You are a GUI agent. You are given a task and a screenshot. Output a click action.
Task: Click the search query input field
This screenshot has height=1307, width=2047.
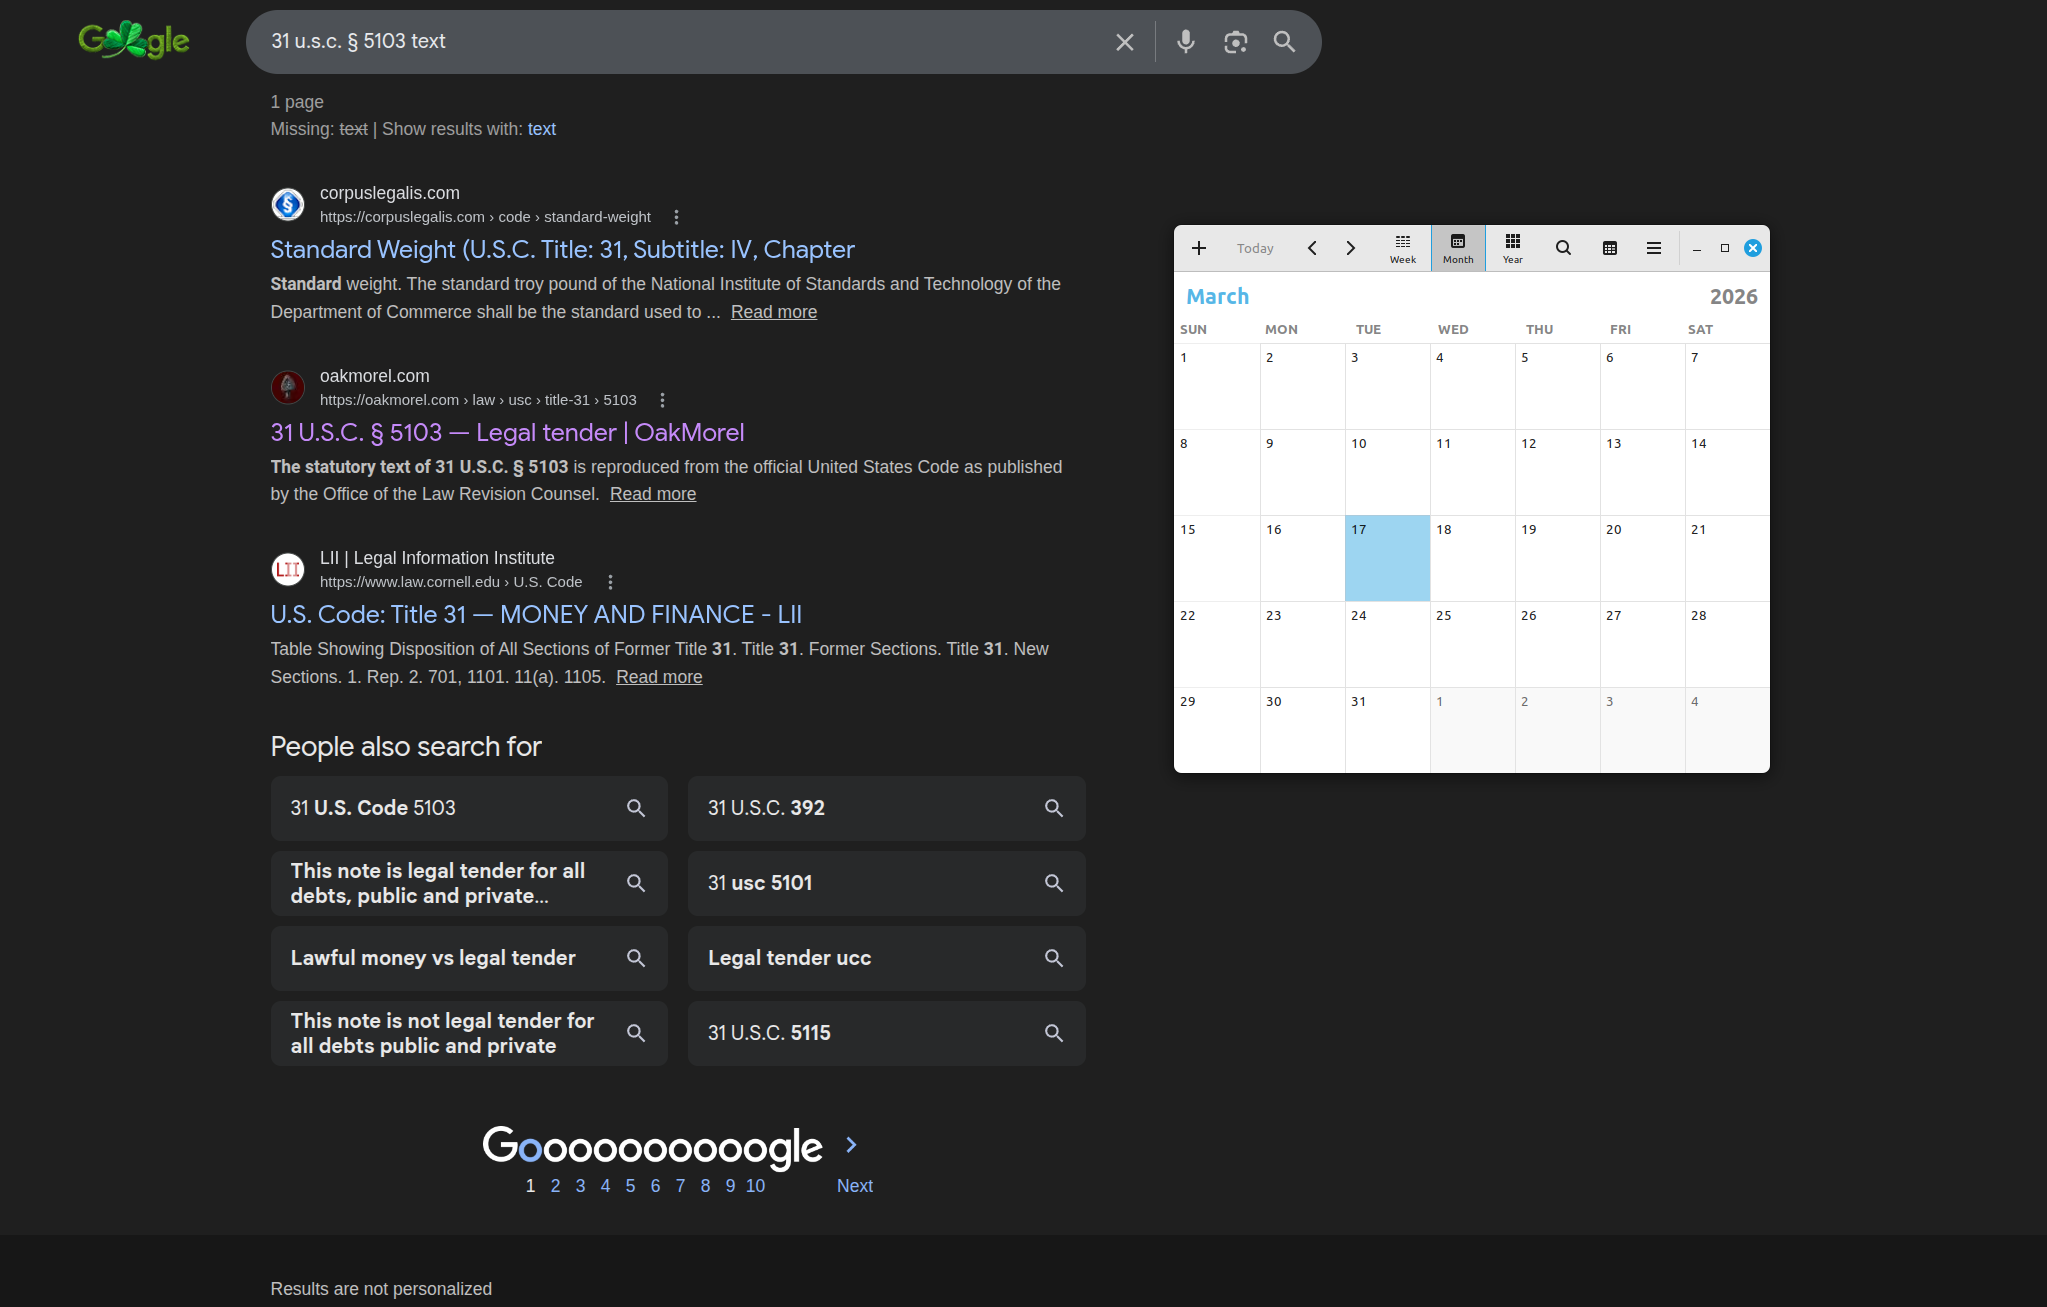pyautogui.click(x=680, y=42)
